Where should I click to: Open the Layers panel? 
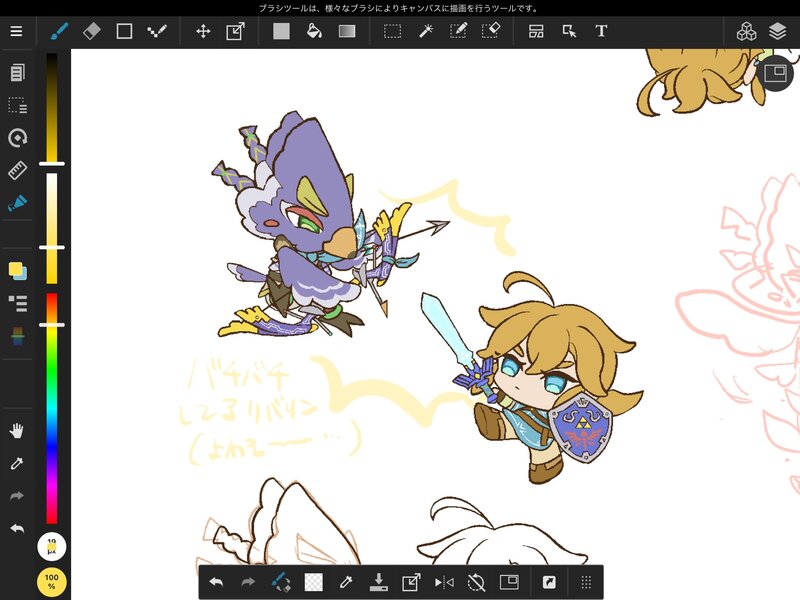tap(777, 31)
